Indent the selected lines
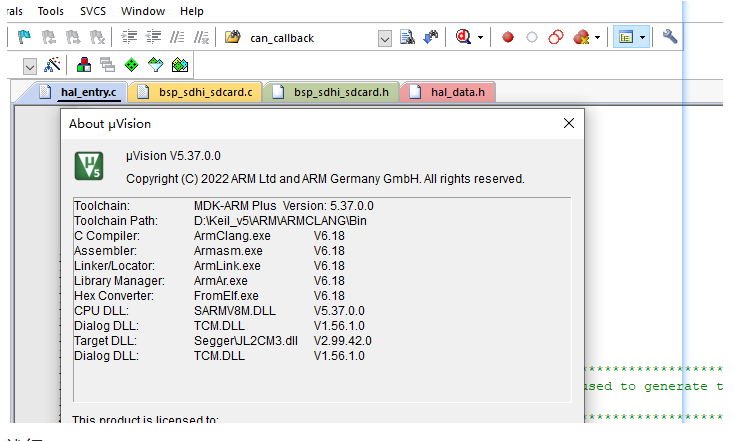The width and height of the screenshot is (734, 441). 129,37
